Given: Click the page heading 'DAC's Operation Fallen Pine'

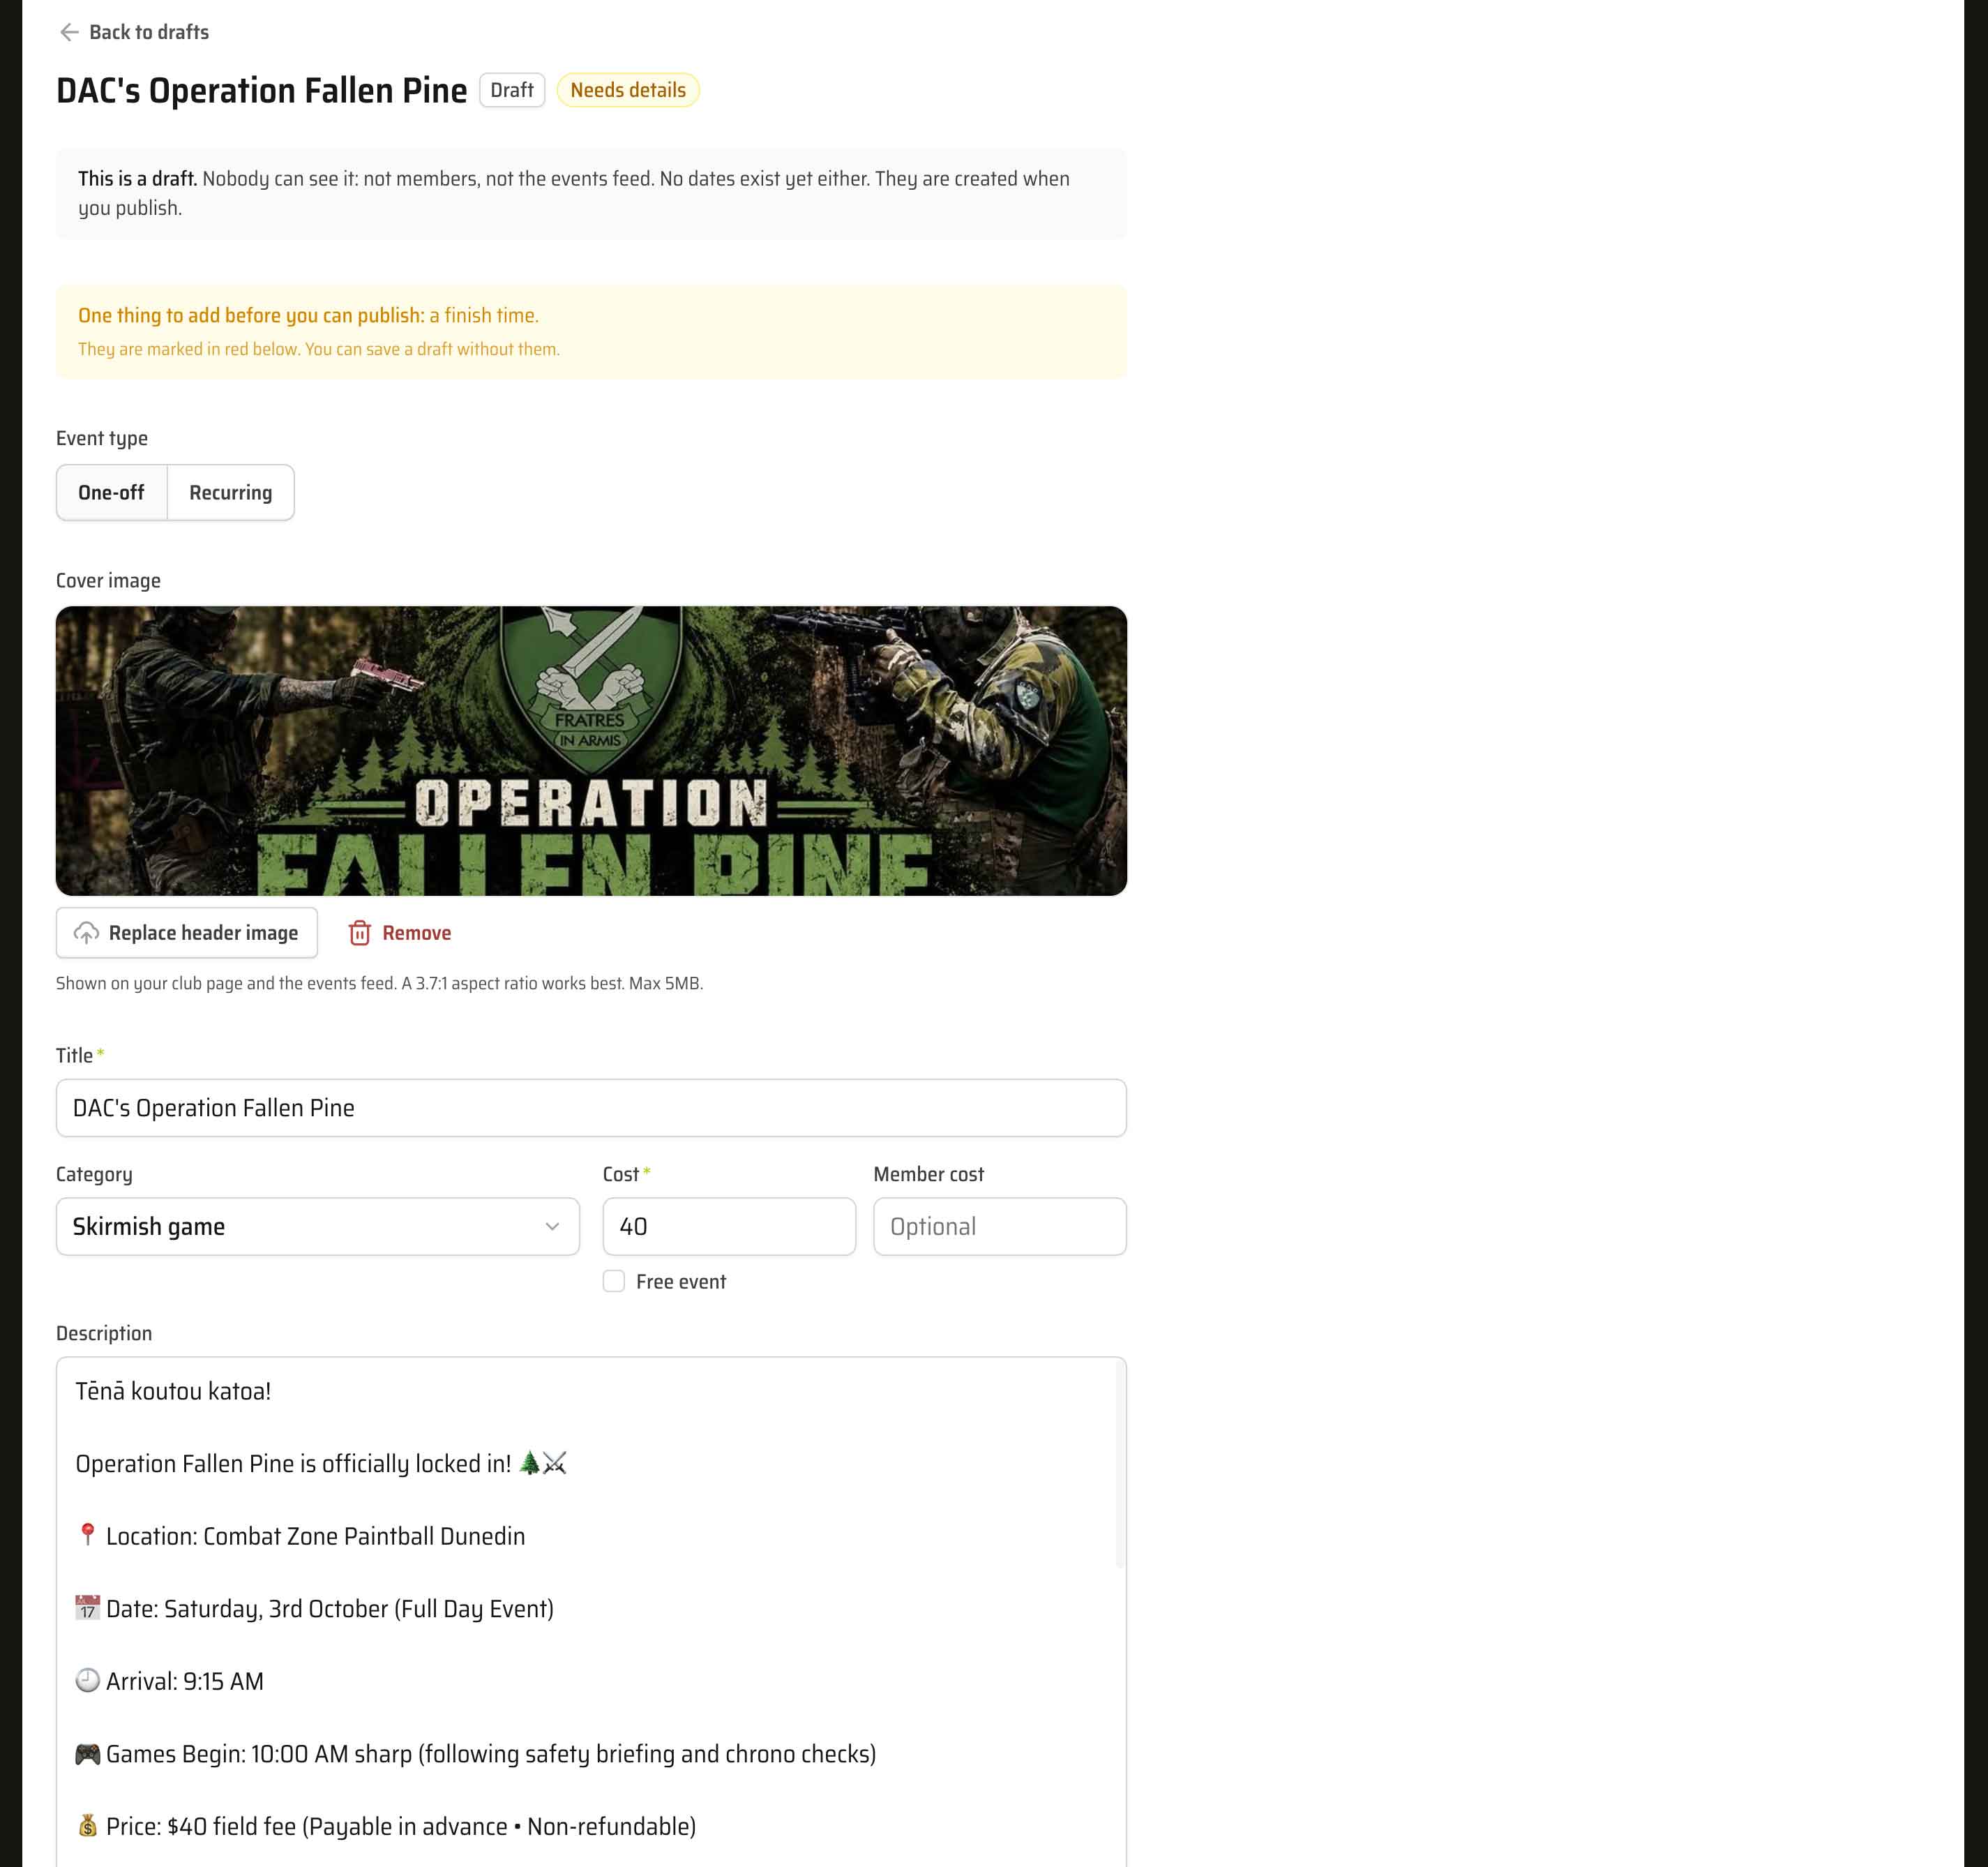Looking at the screenshot, I should click(x=261, y=90).
